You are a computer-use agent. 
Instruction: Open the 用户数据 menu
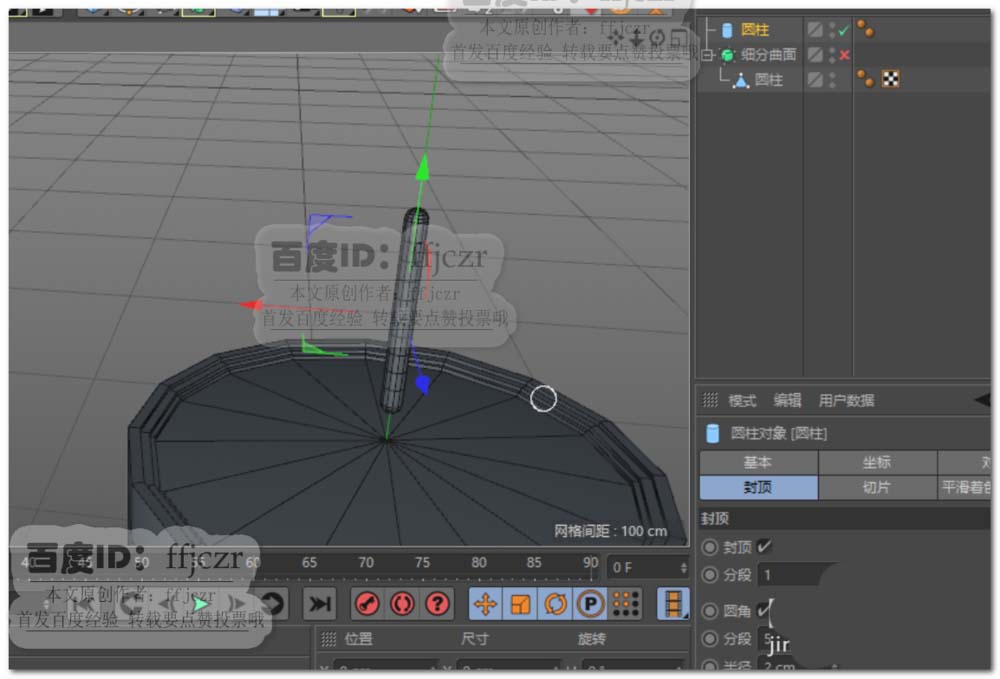(x=846, y=400)
